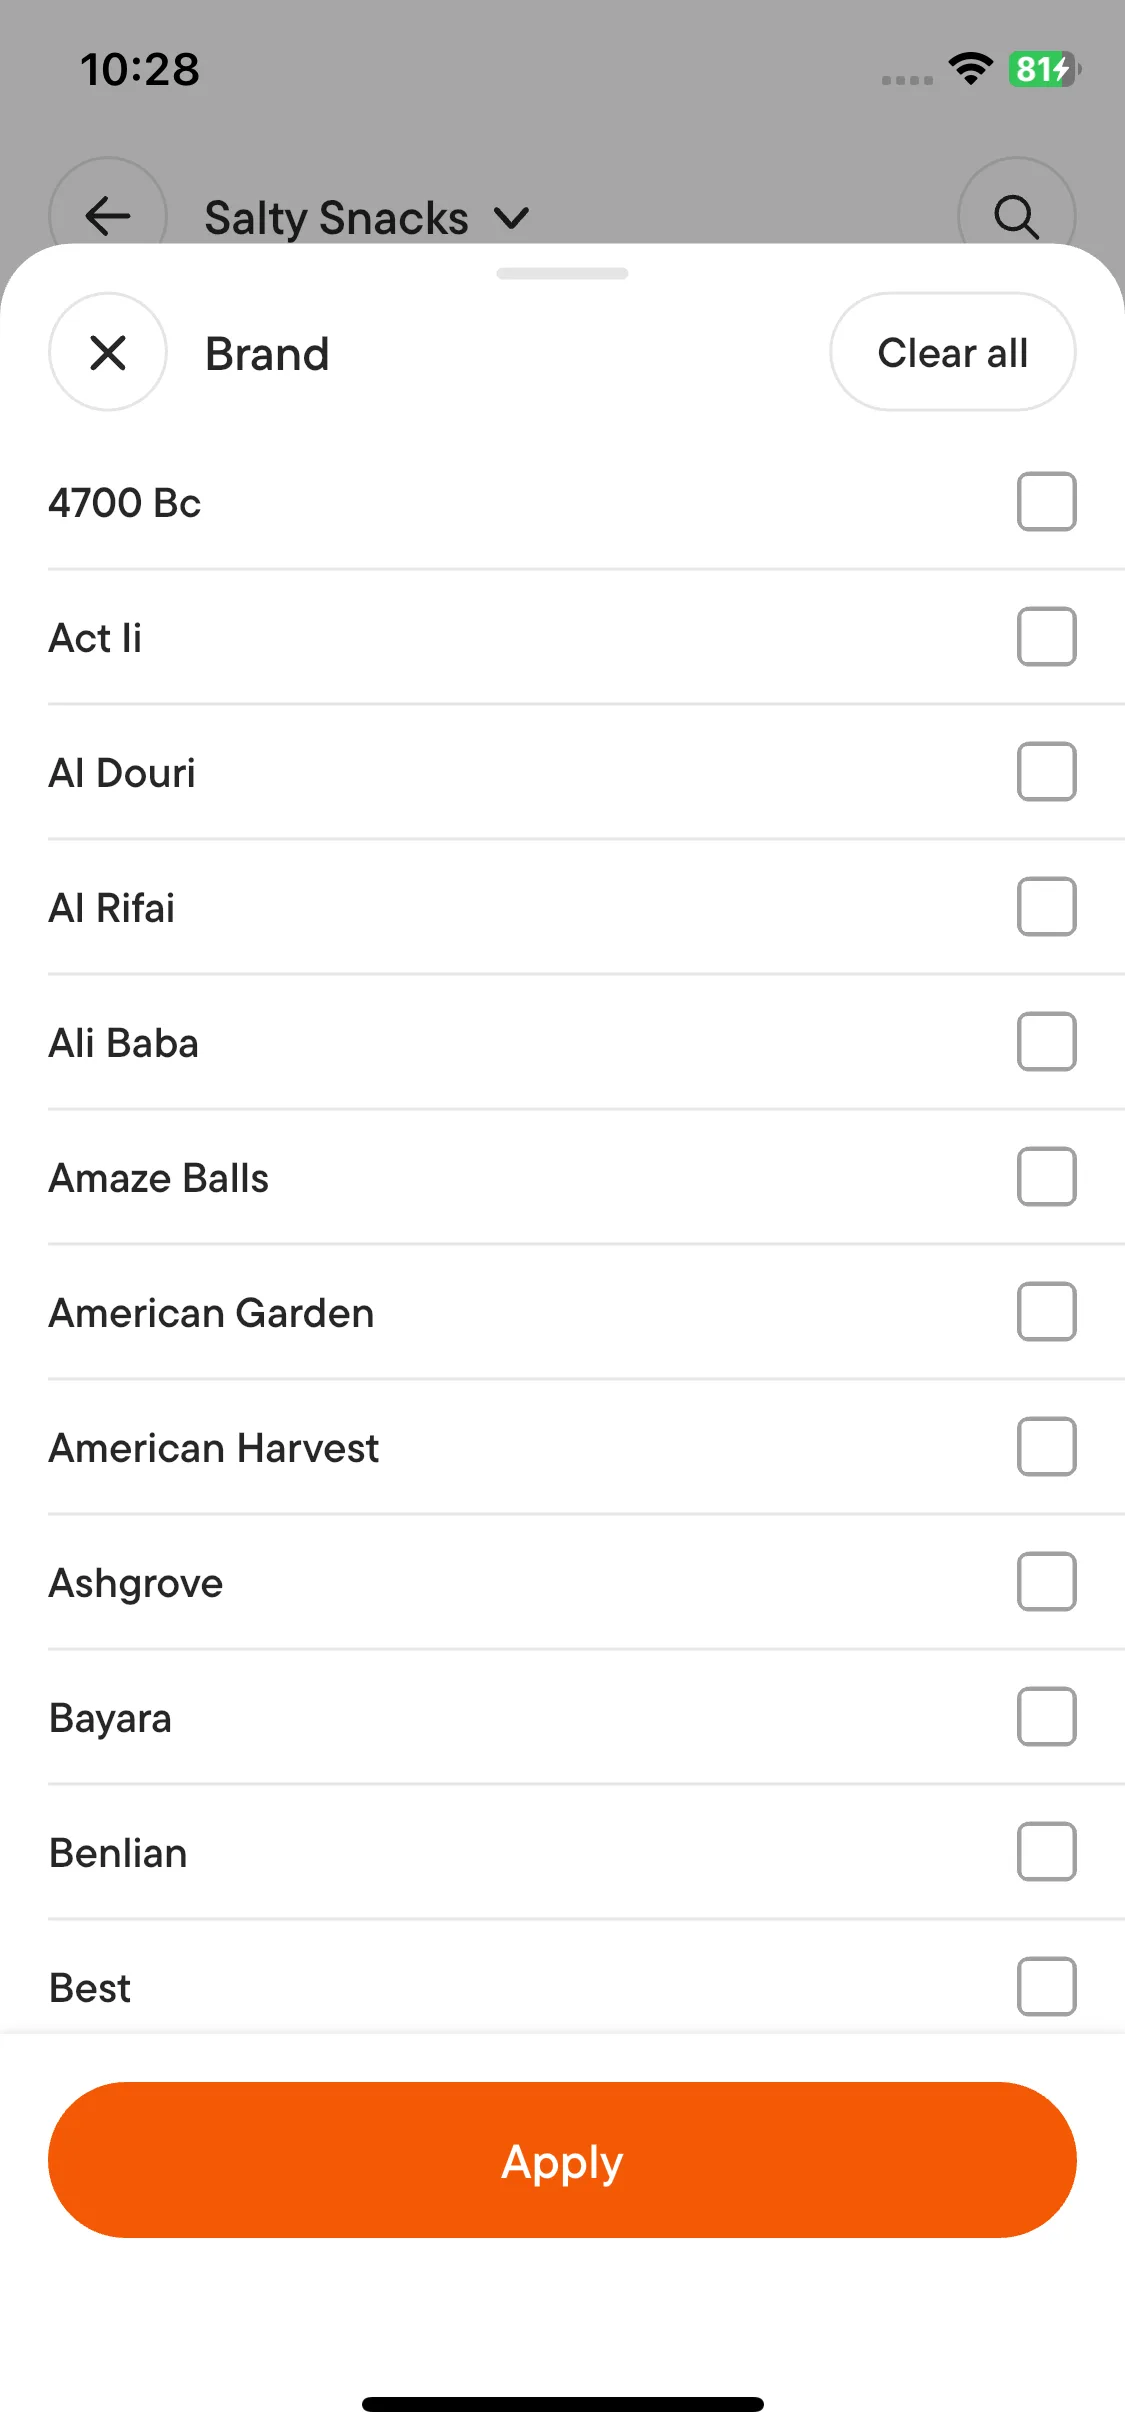Image resolution: width=1125 pixels, height=2436 pixels.
Task: Open the search magnifier icon
Action: 1016,215
